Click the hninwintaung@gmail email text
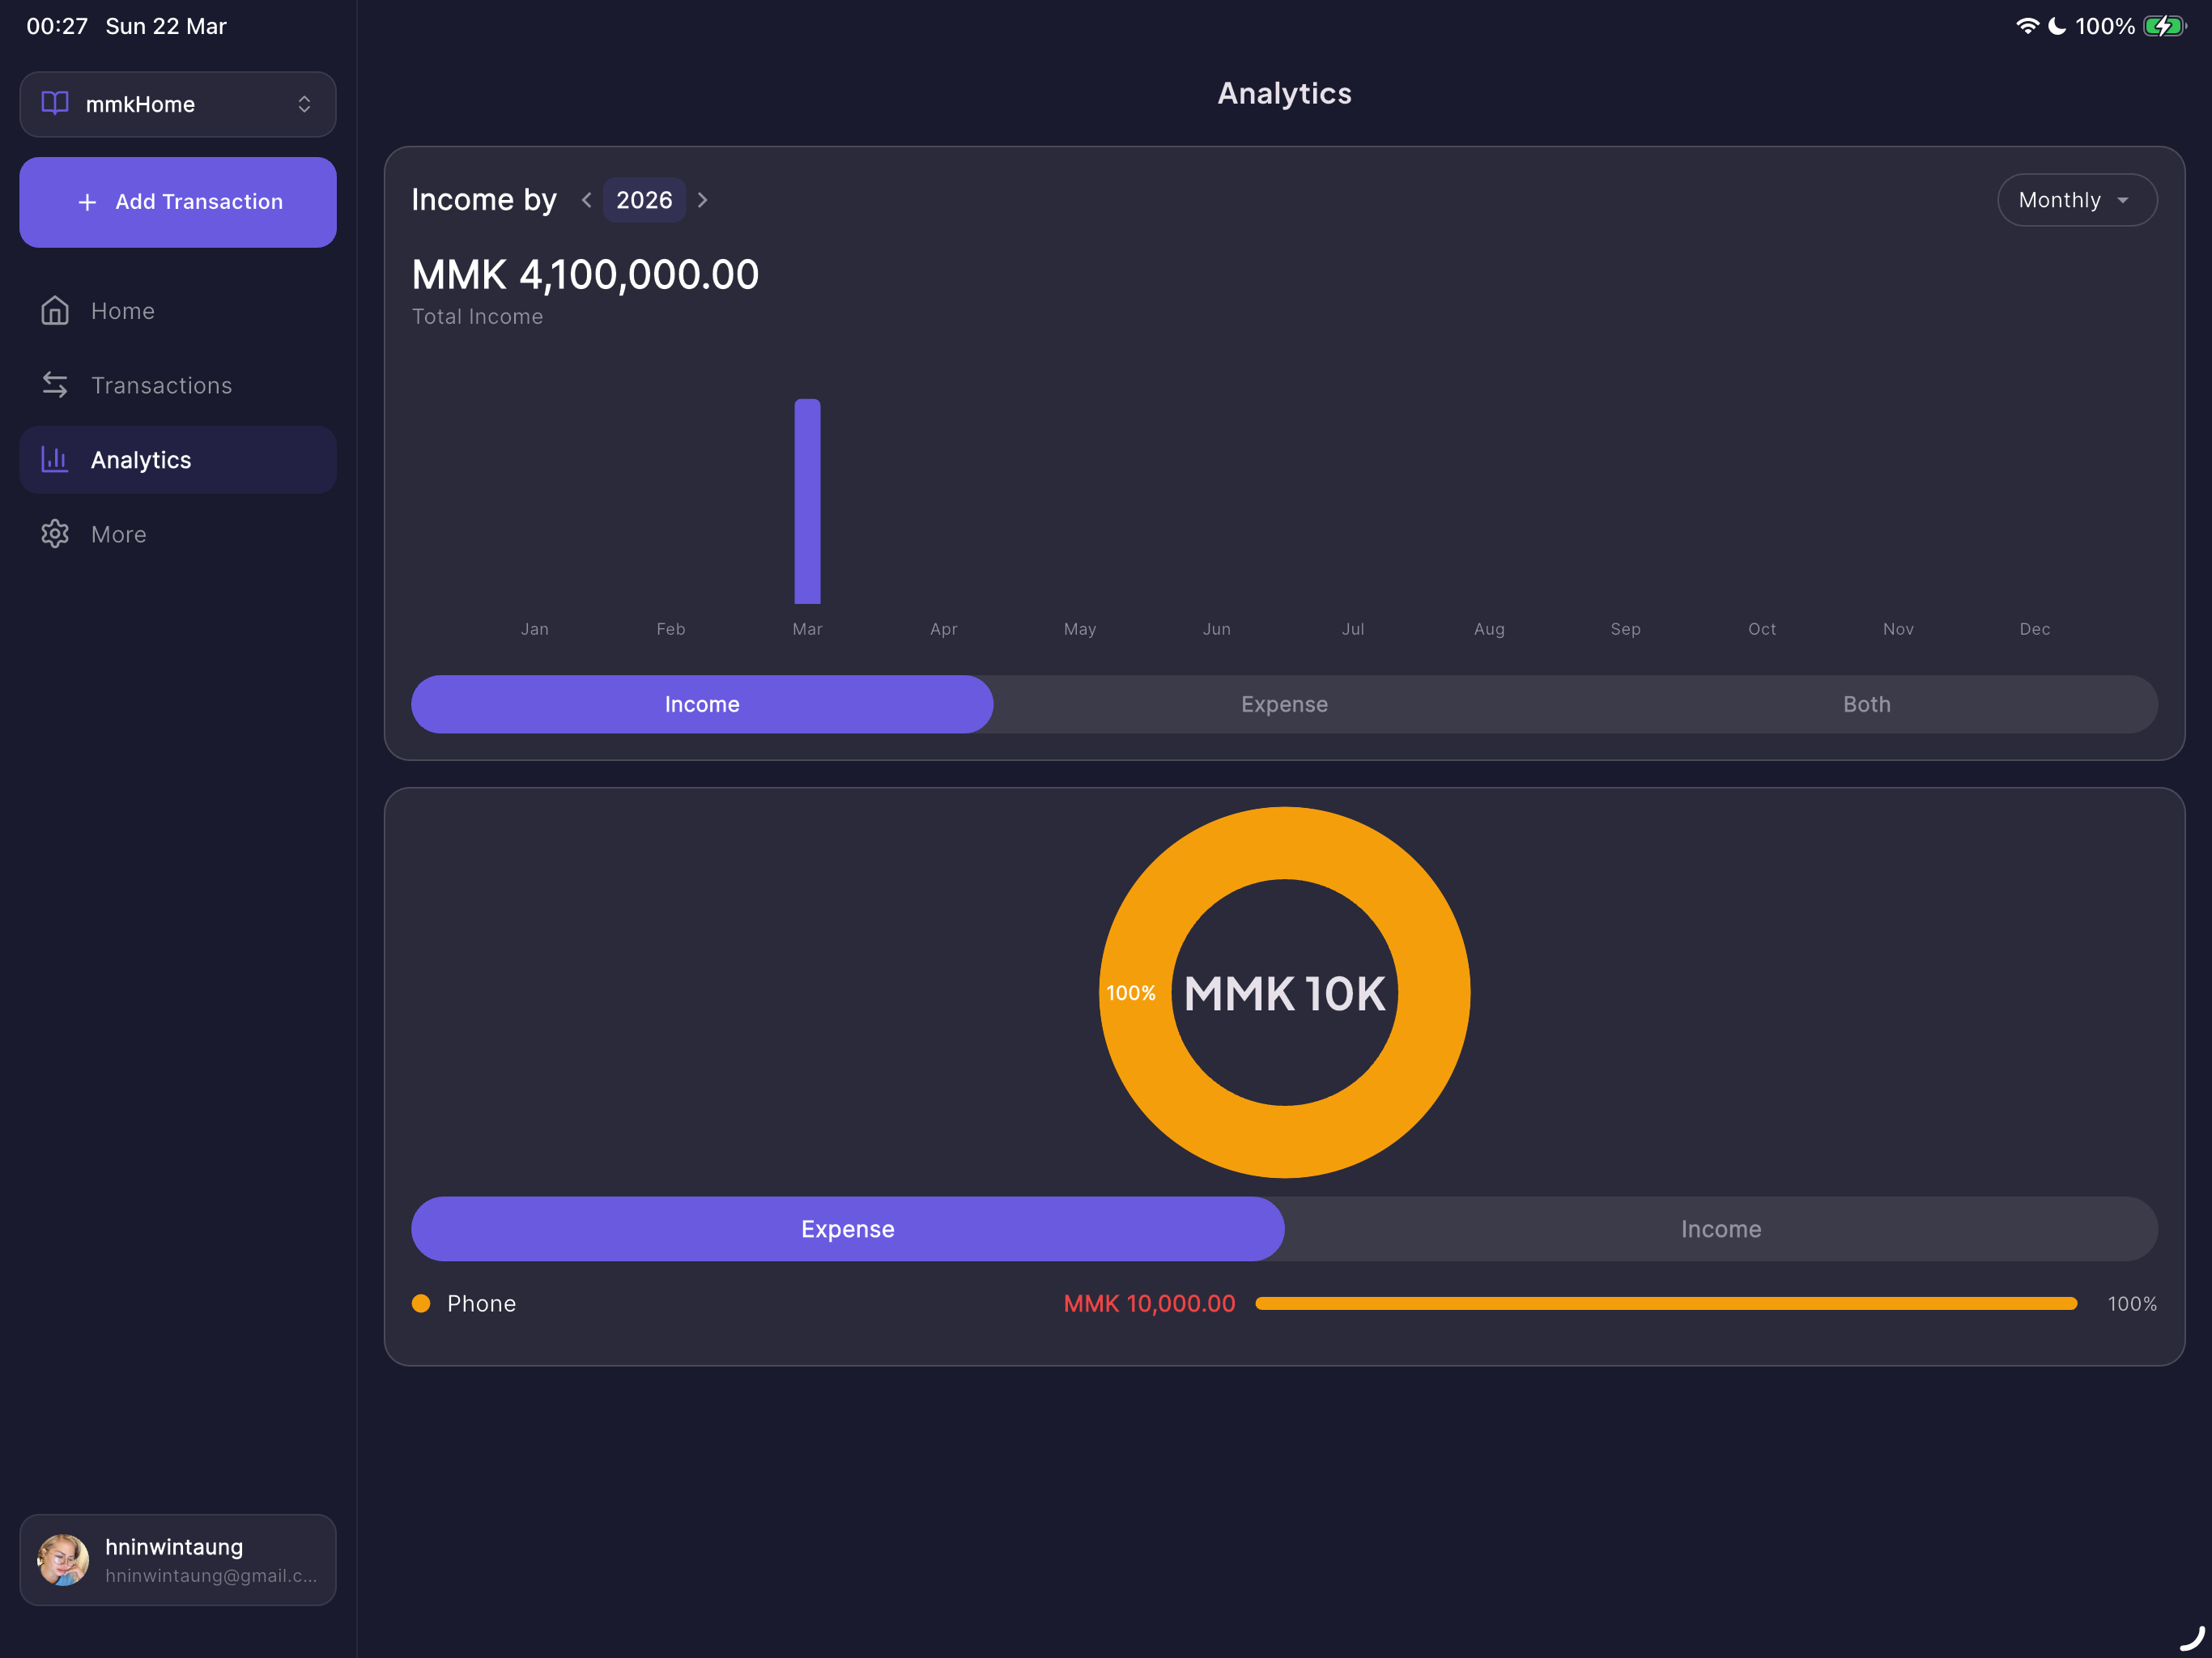Viewport: 2212px width, 1658px height. 211,1576
